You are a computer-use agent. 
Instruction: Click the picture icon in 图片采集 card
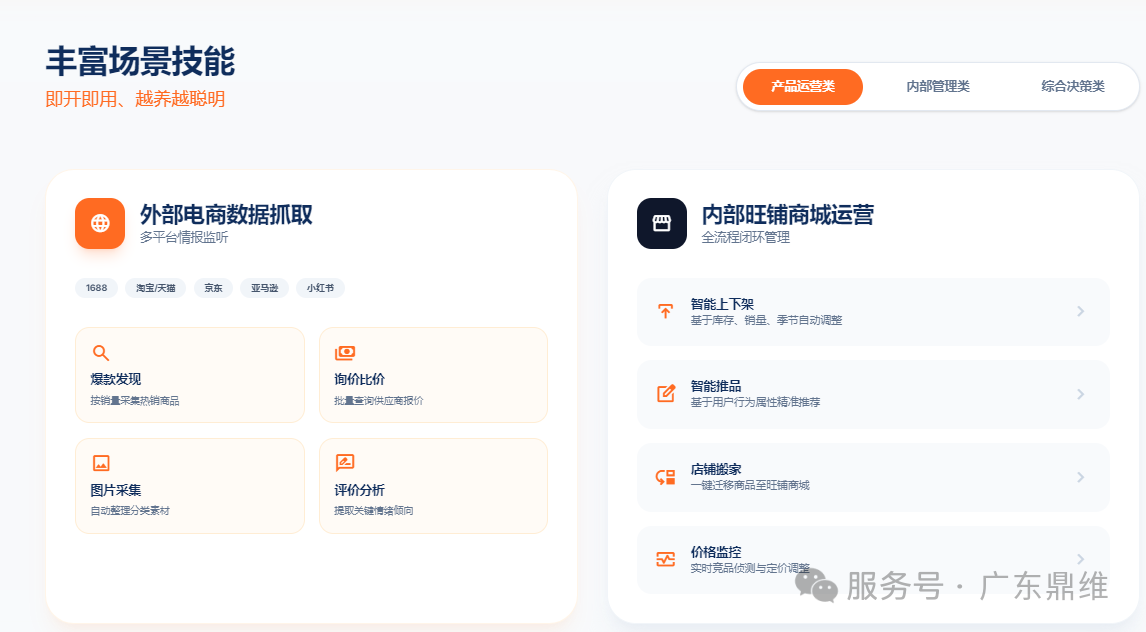click(x=101, y=463)
